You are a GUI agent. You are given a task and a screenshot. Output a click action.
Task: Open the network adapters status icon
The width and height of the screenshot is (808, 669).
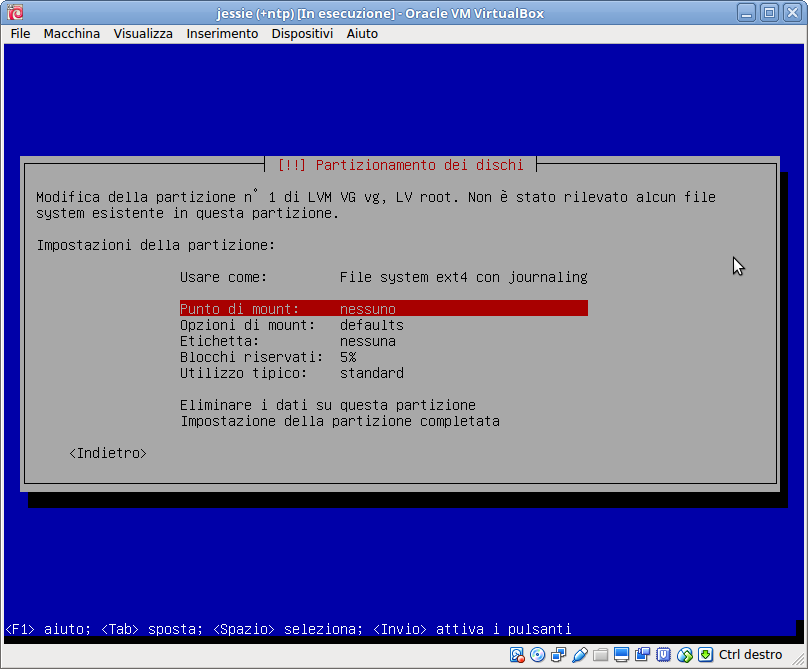(559, 655)
